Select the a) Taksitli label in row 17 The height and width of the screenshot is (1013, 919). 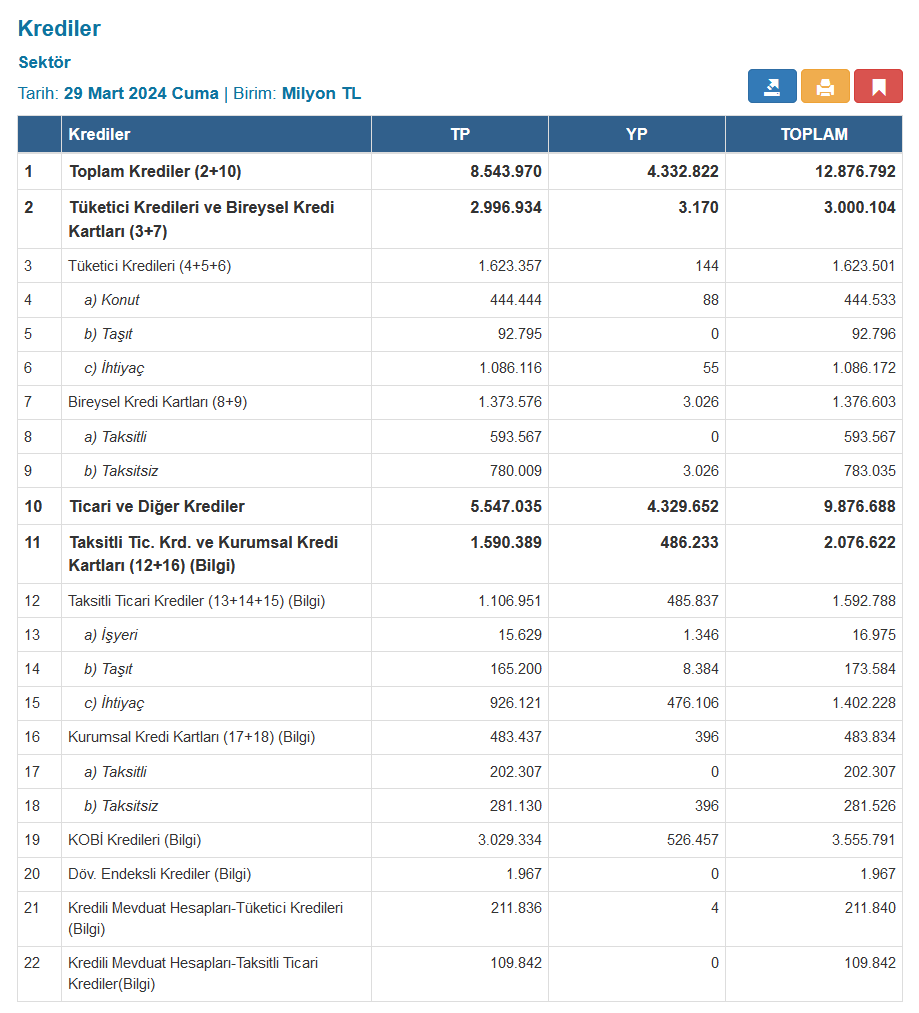[116, 771]
